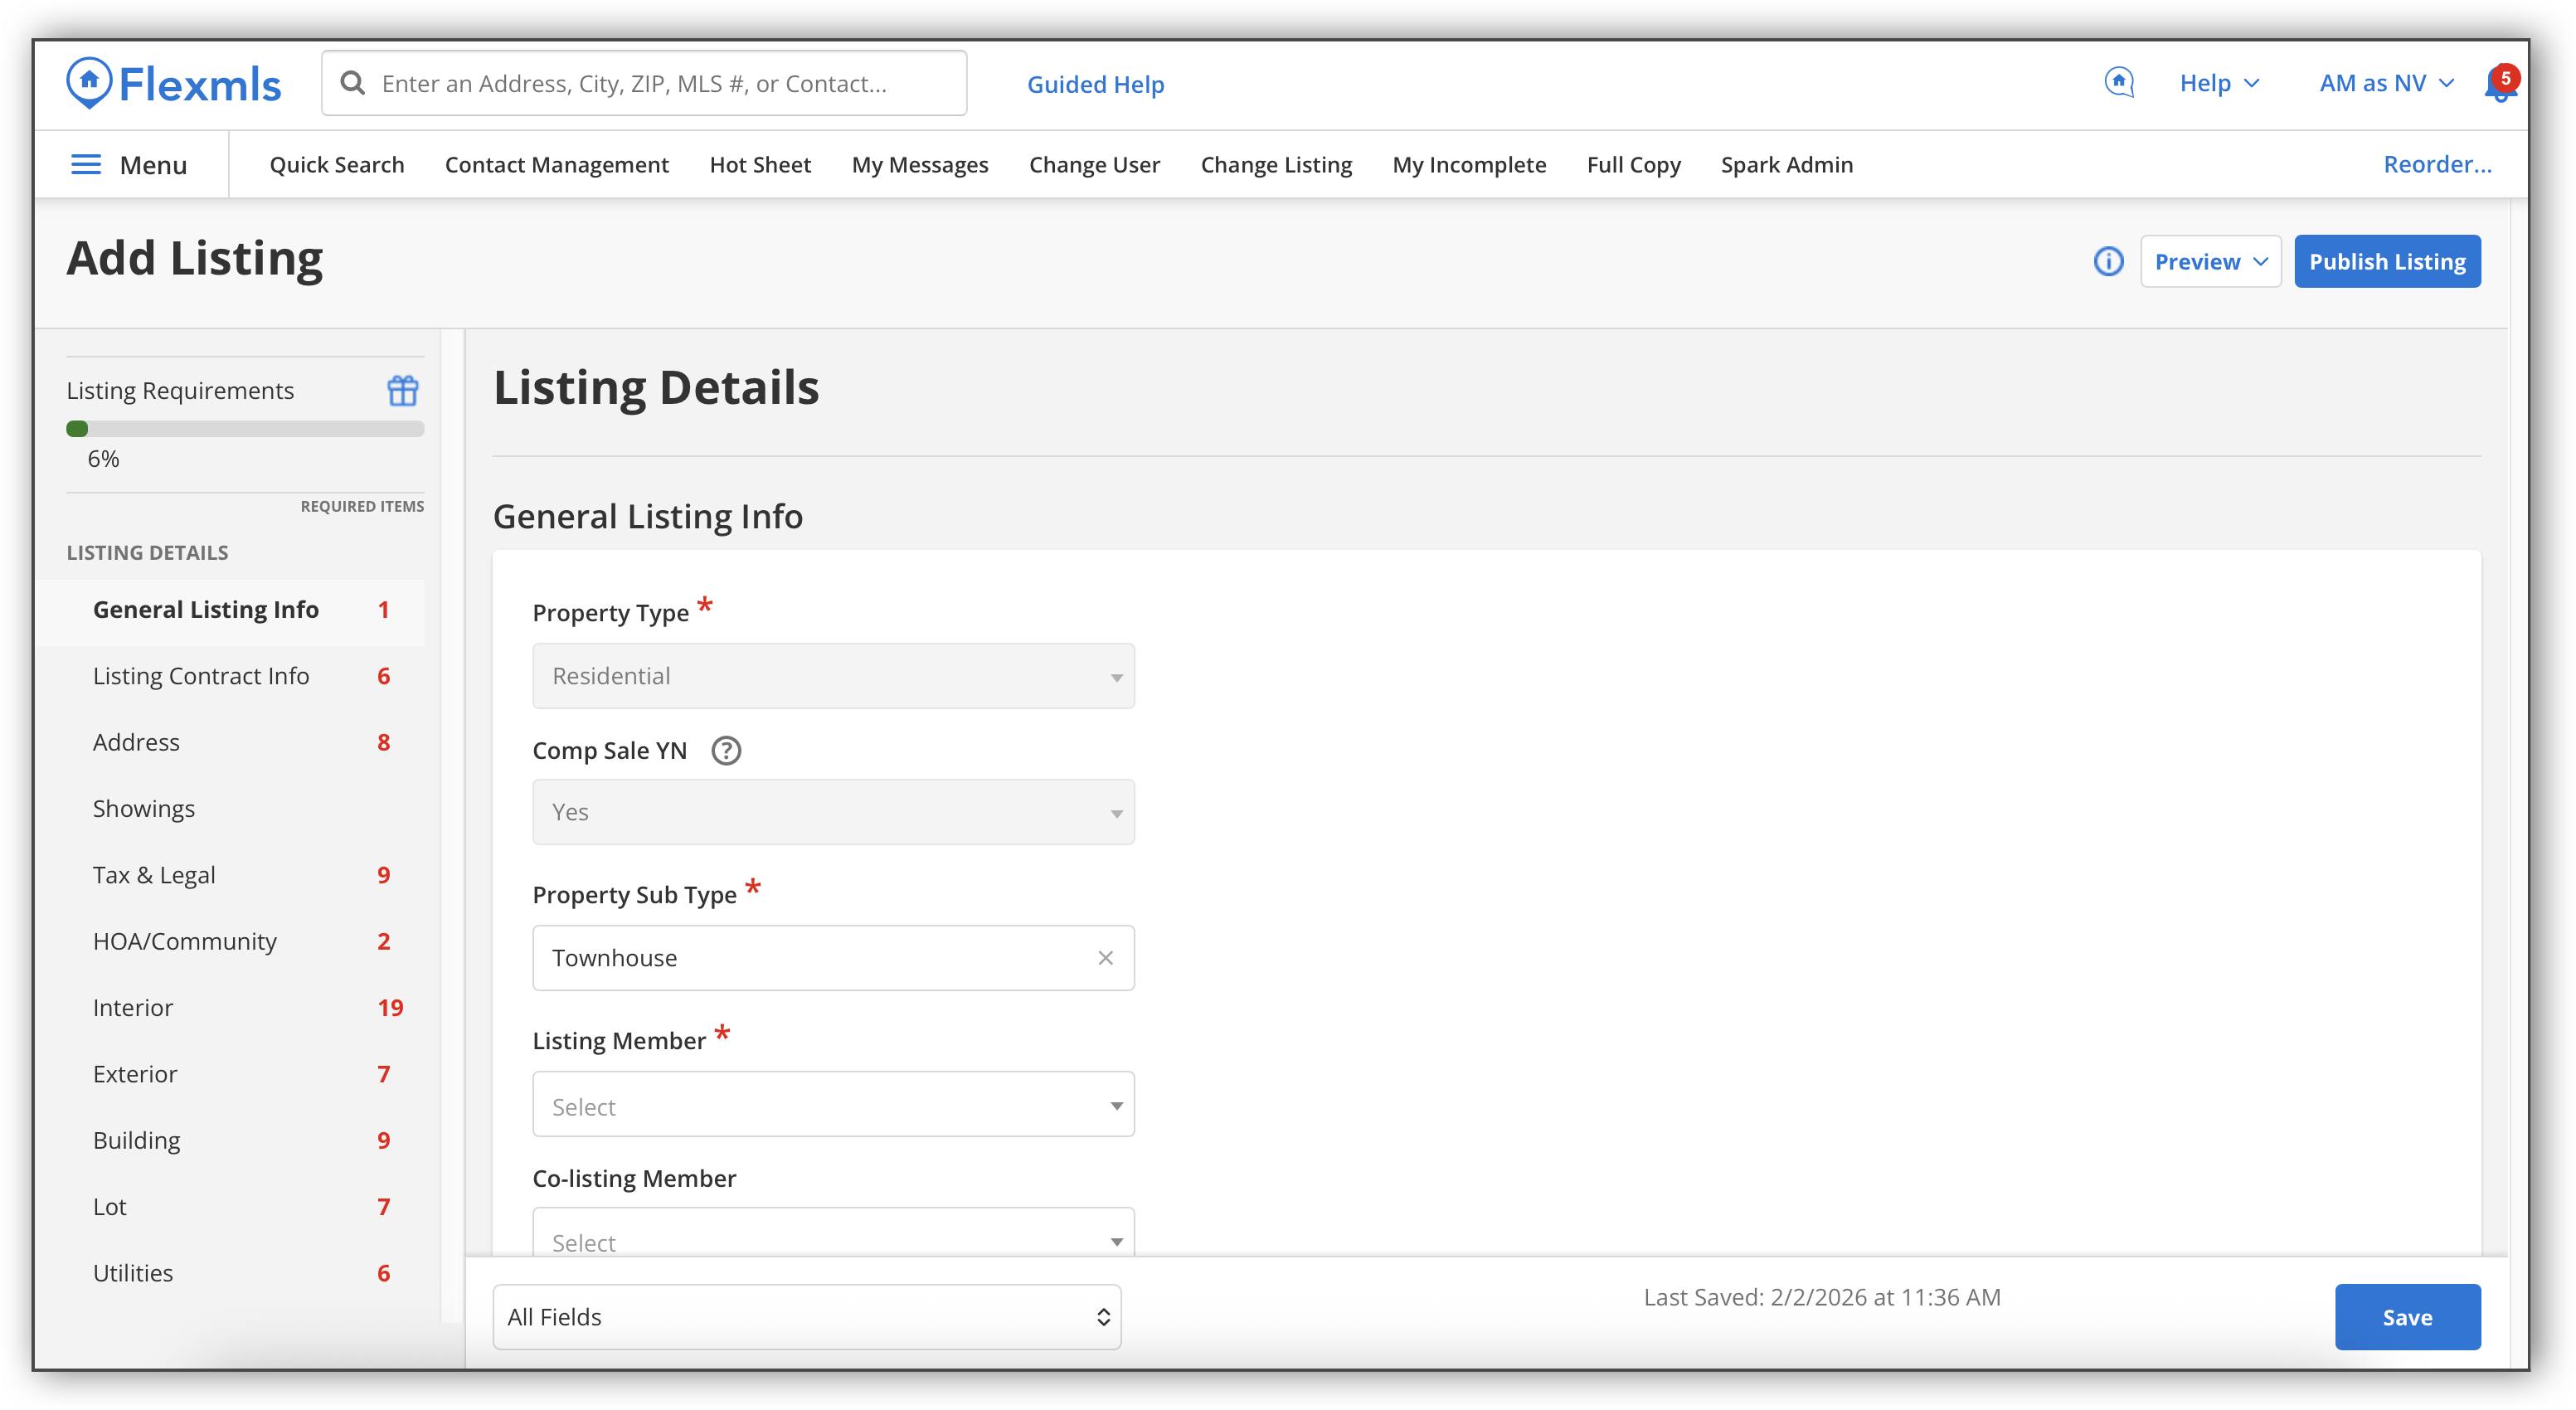Open the help tooltip beside Comp Sale YN
Screen dimensions: 2576x1410
tap(725, 751)
